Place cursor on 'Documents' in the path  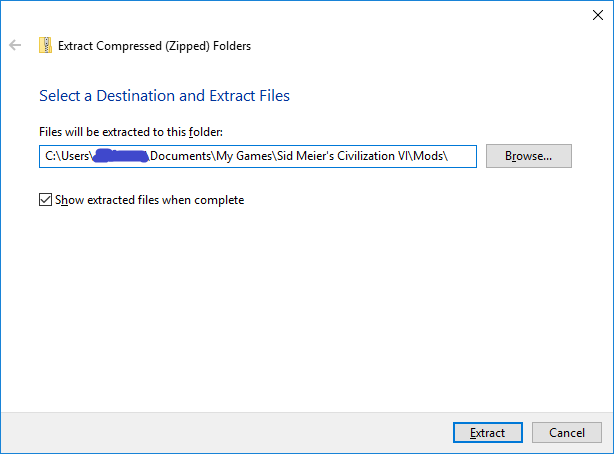click(x=181, y=156)
